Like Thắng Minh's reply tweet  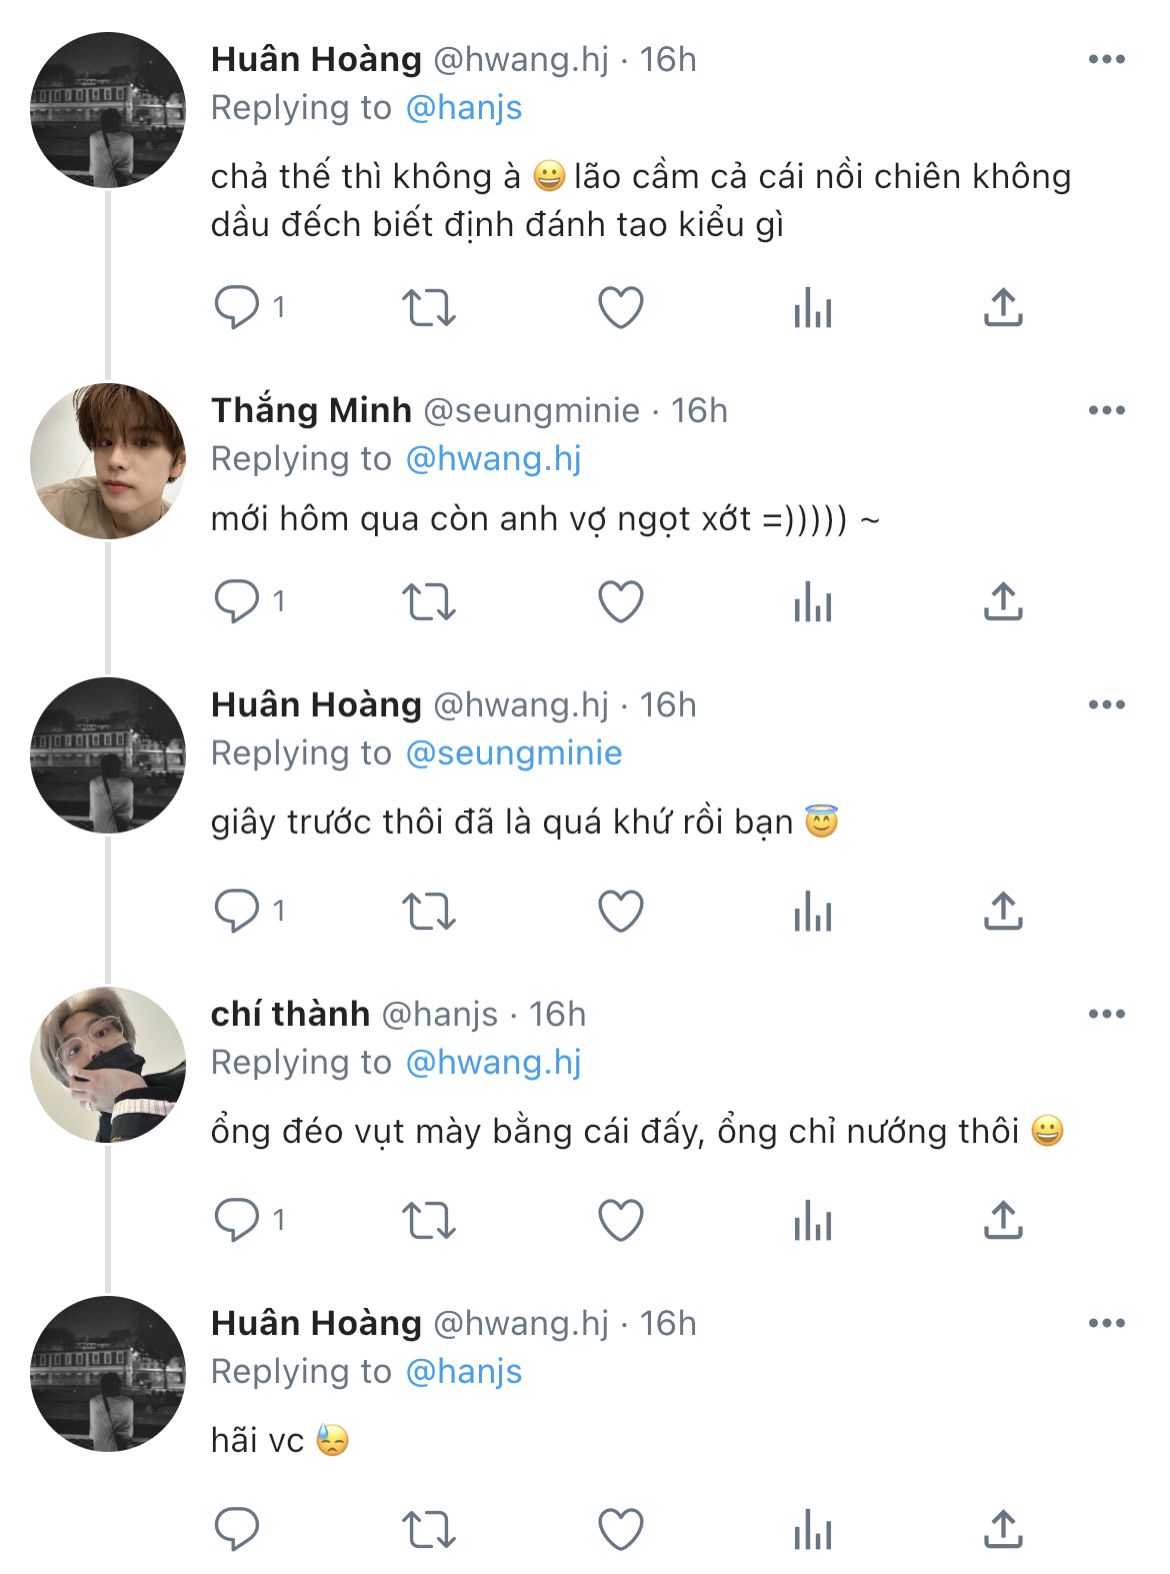[x=620, y=602]
